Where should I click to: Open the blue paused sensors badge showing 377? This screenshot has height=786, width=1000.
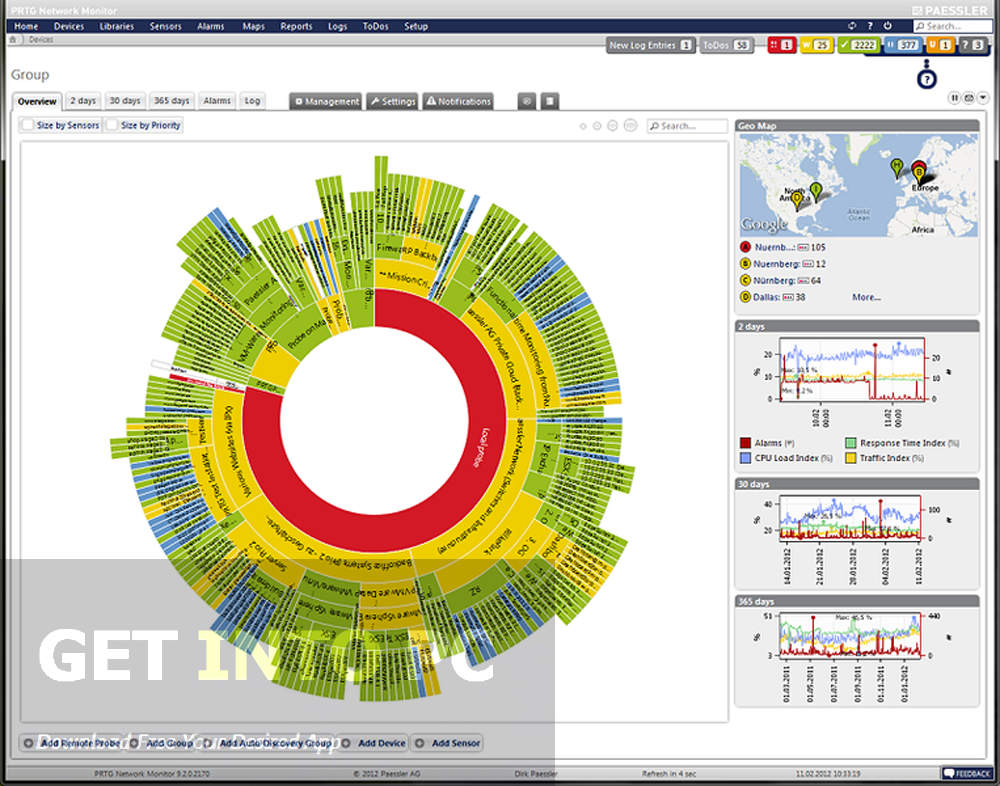(x=902, y=45)
